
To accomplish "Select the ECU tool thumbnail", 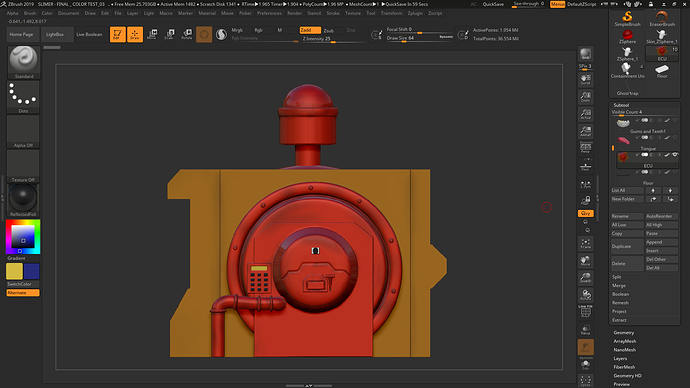I will (662, 53).
